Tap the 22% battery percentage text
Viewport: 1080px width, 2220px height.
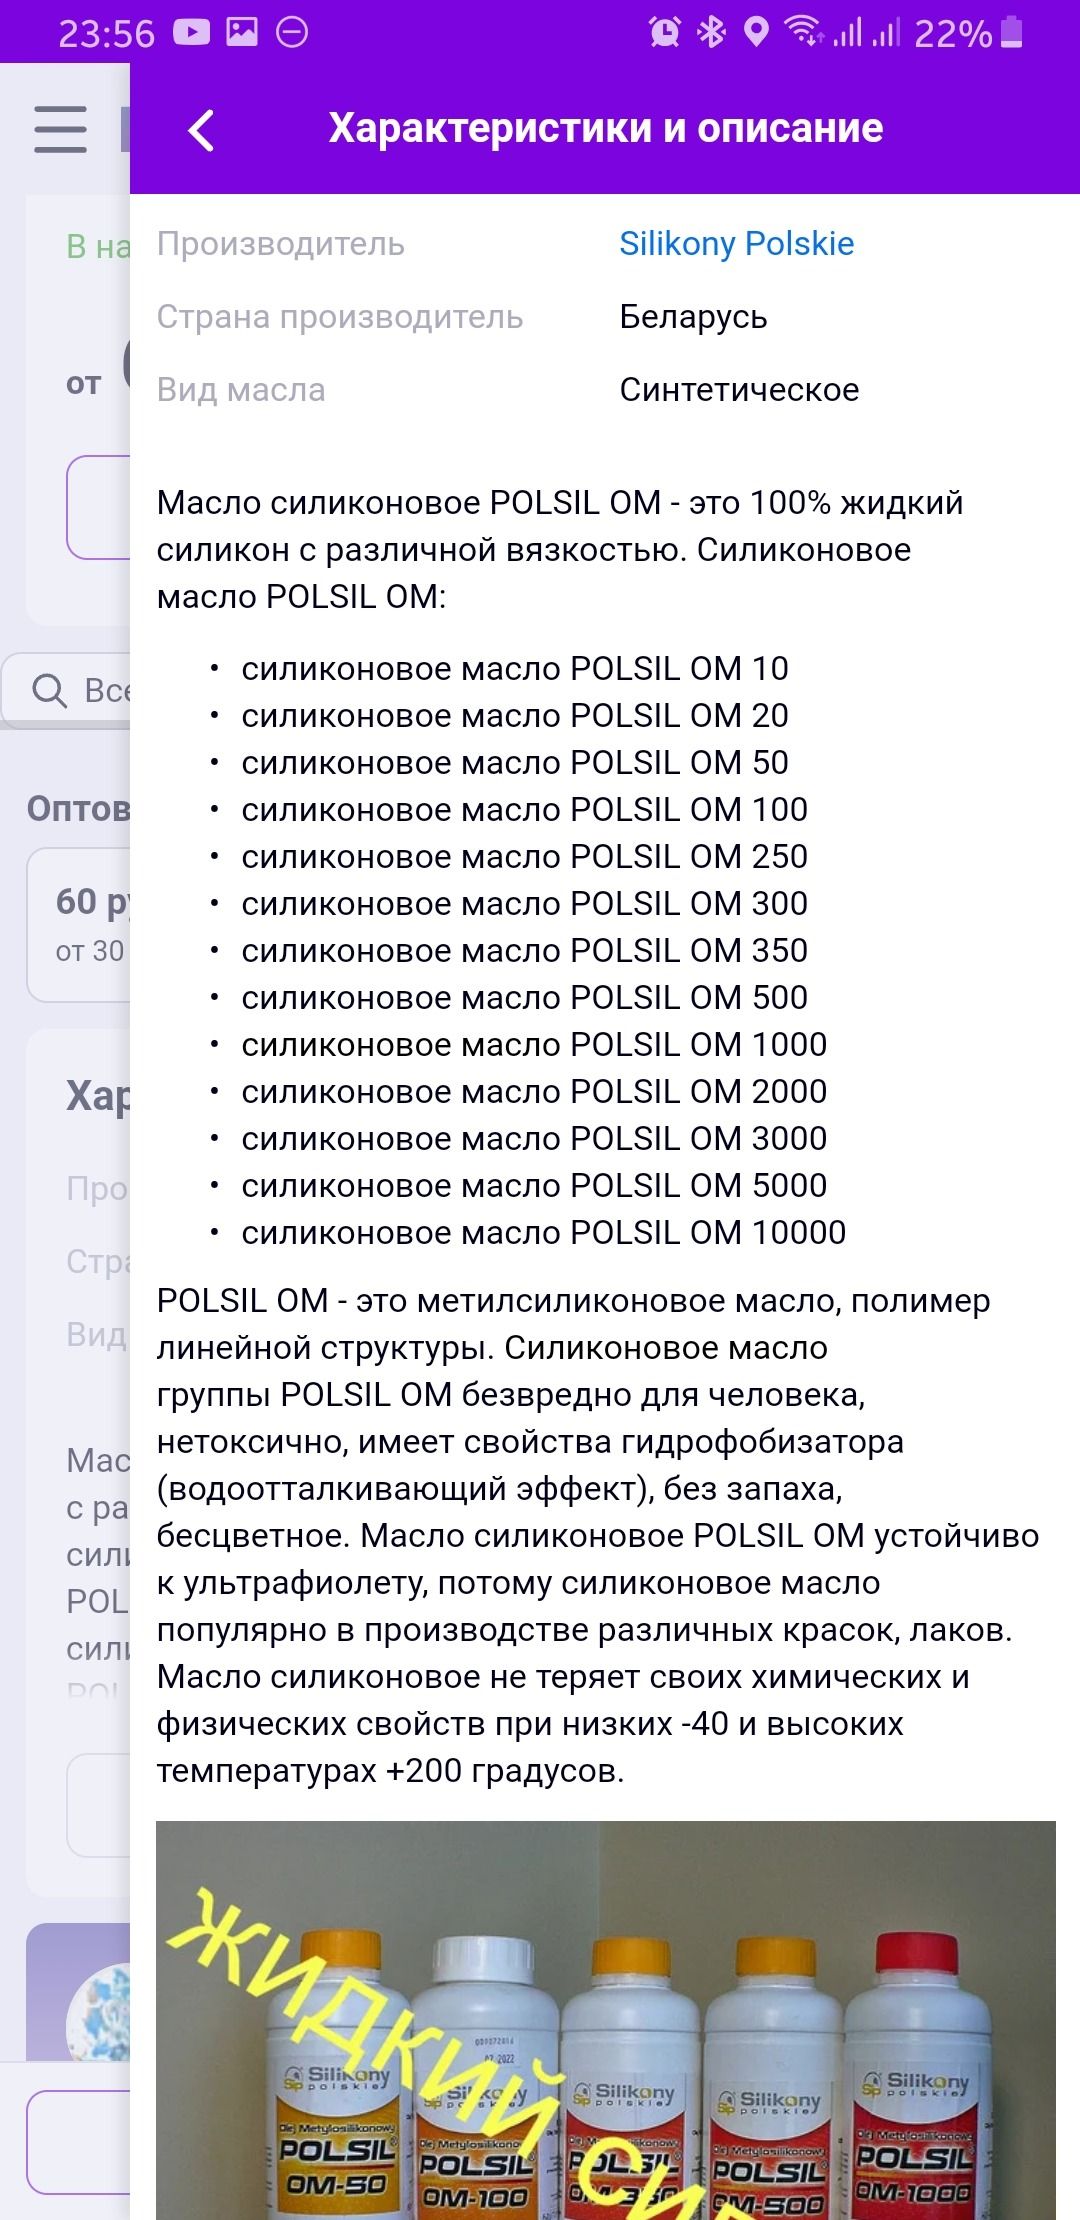[x=953, y=34]
